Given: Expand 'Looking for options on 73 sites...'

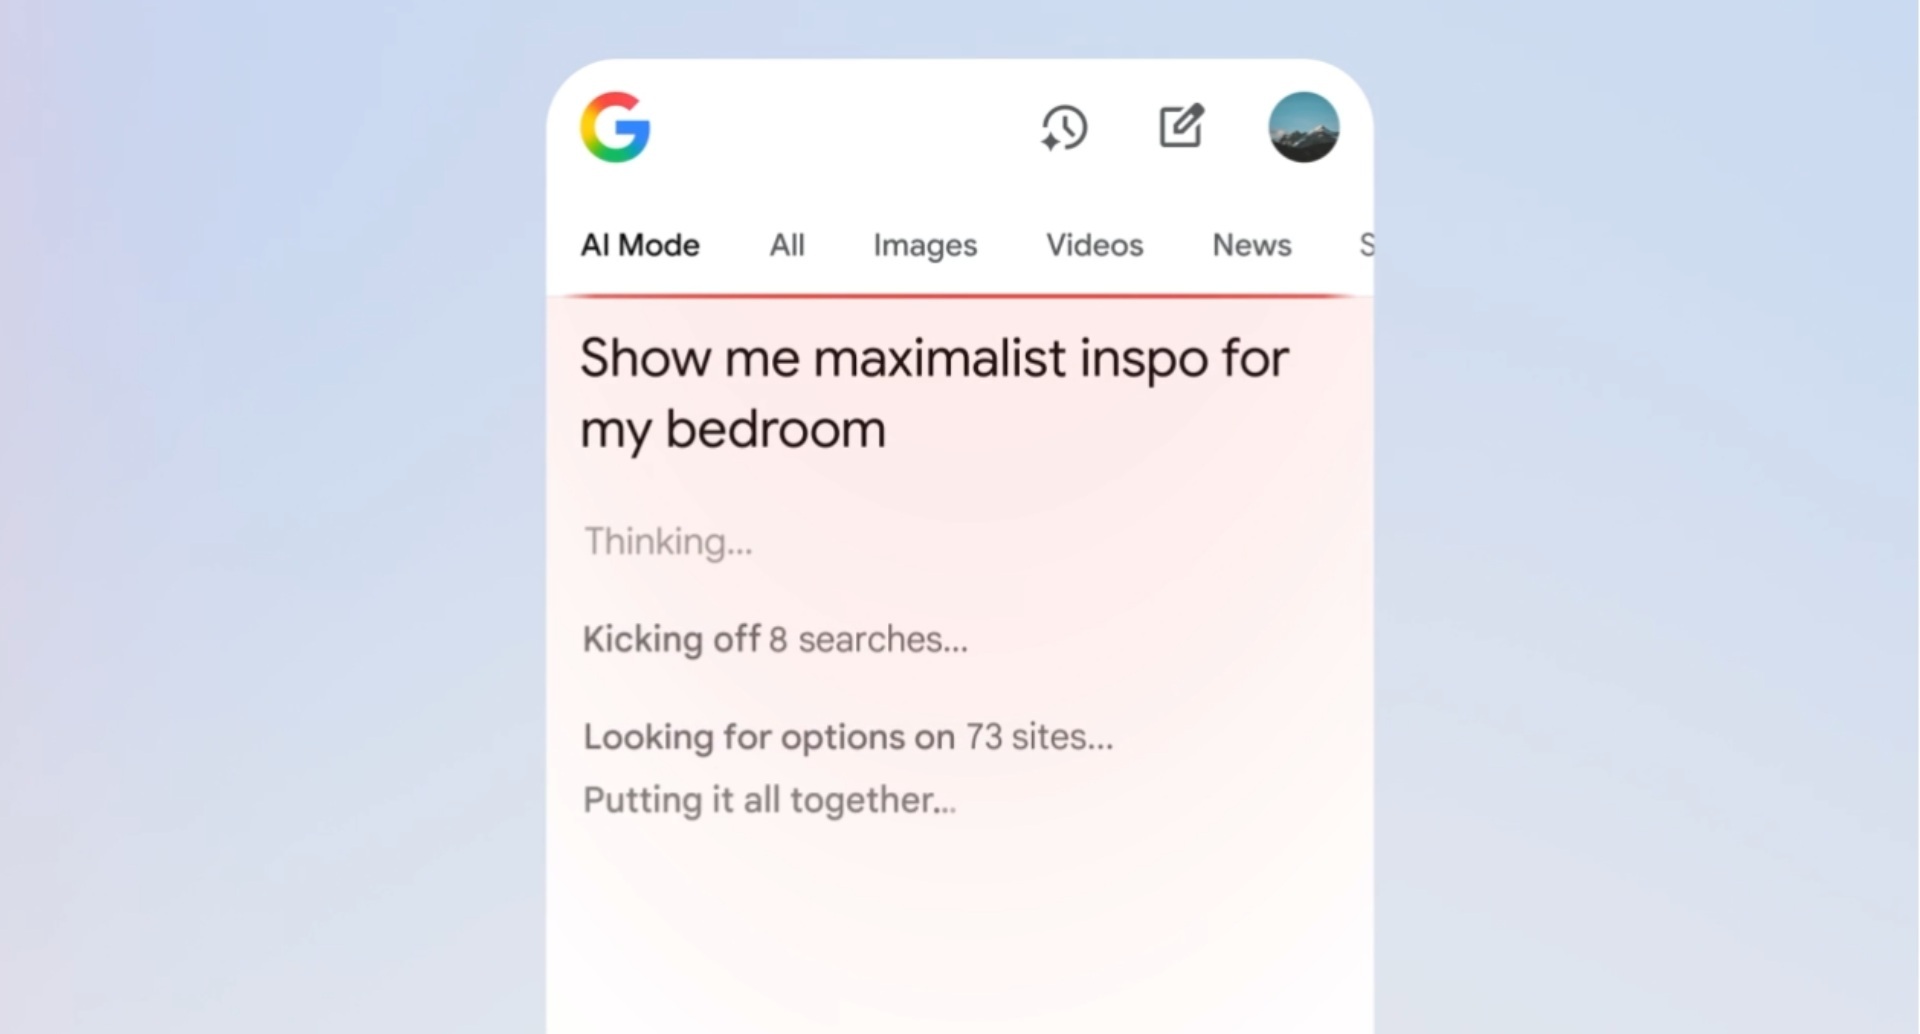Looking at the screenshot, I should [848, 737].
